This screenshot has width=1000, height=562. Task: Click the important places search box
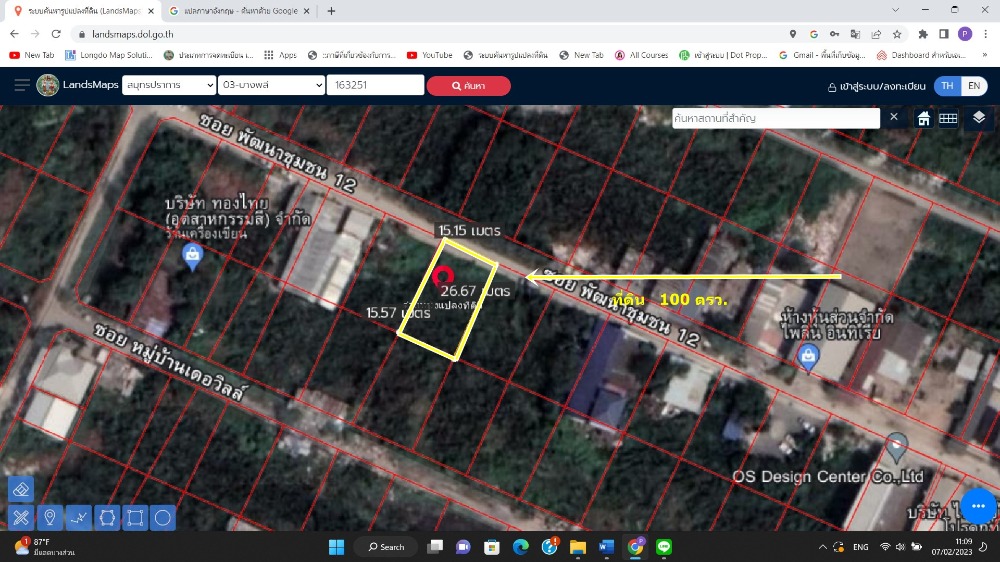click(x=776, y=118)
